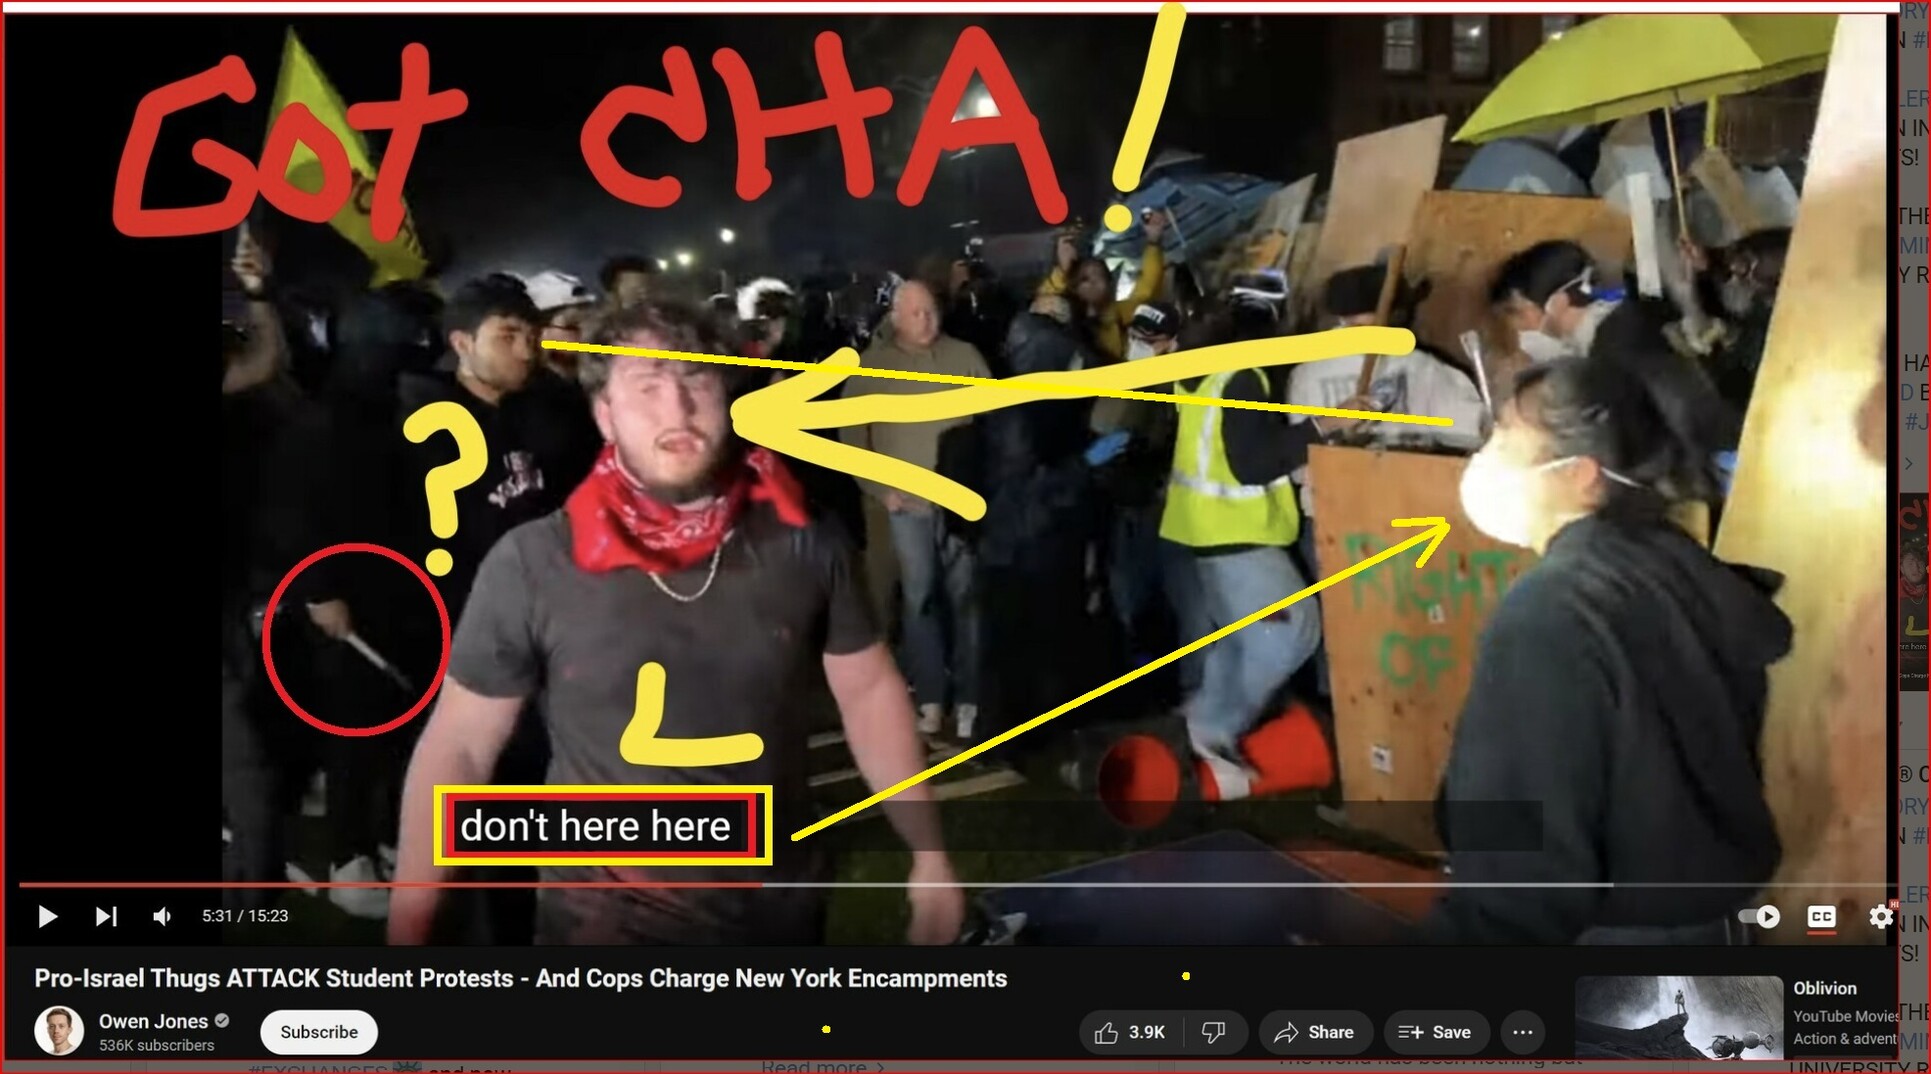
Task: Skip to the next video
Action: point(106,916)
